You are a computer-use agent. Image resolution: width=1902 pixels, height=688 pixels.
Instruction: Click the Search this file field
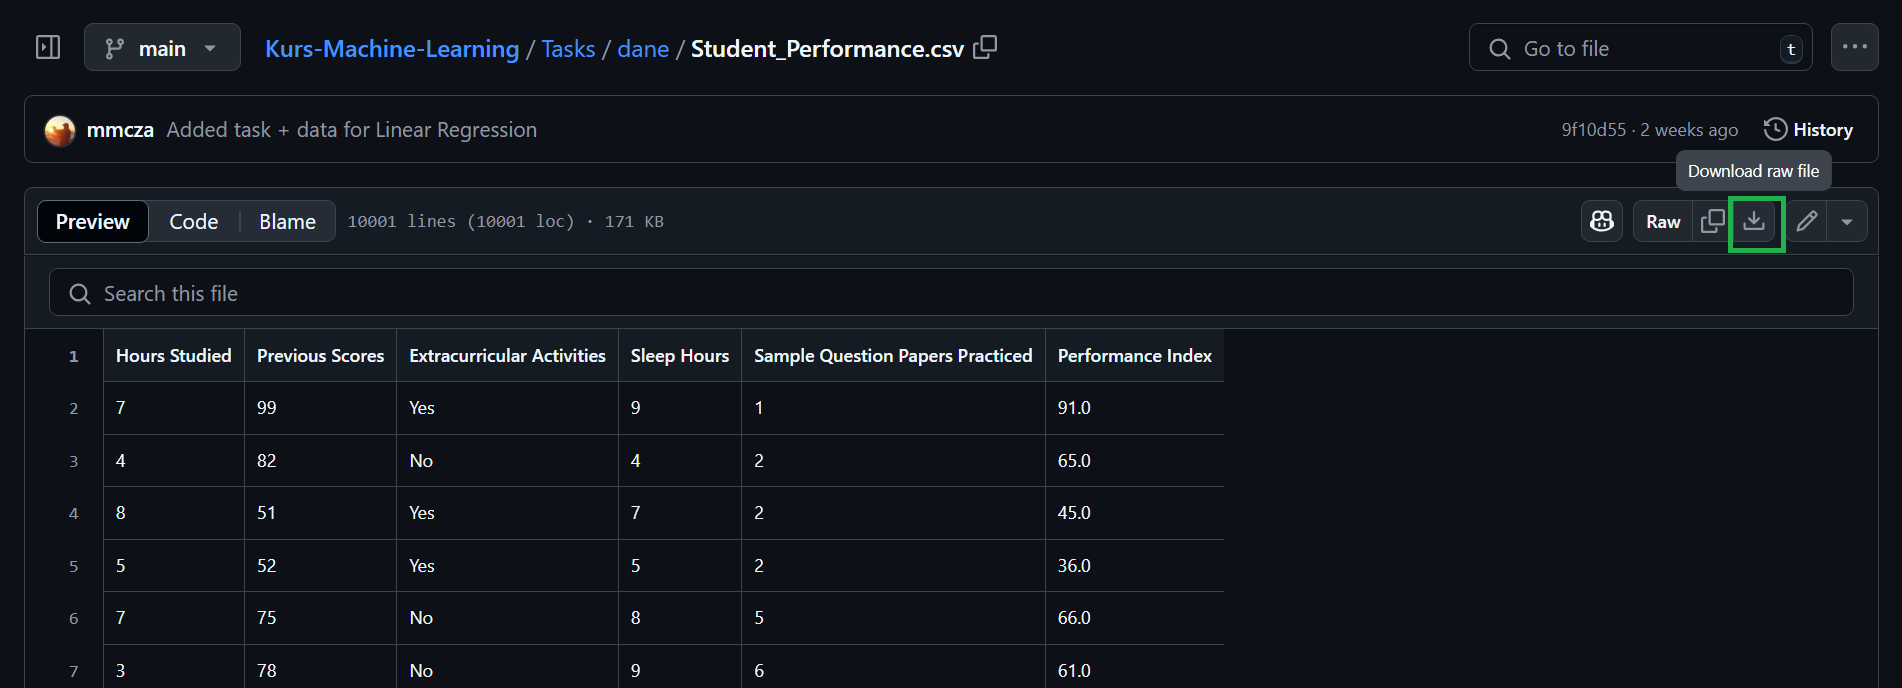951,293
